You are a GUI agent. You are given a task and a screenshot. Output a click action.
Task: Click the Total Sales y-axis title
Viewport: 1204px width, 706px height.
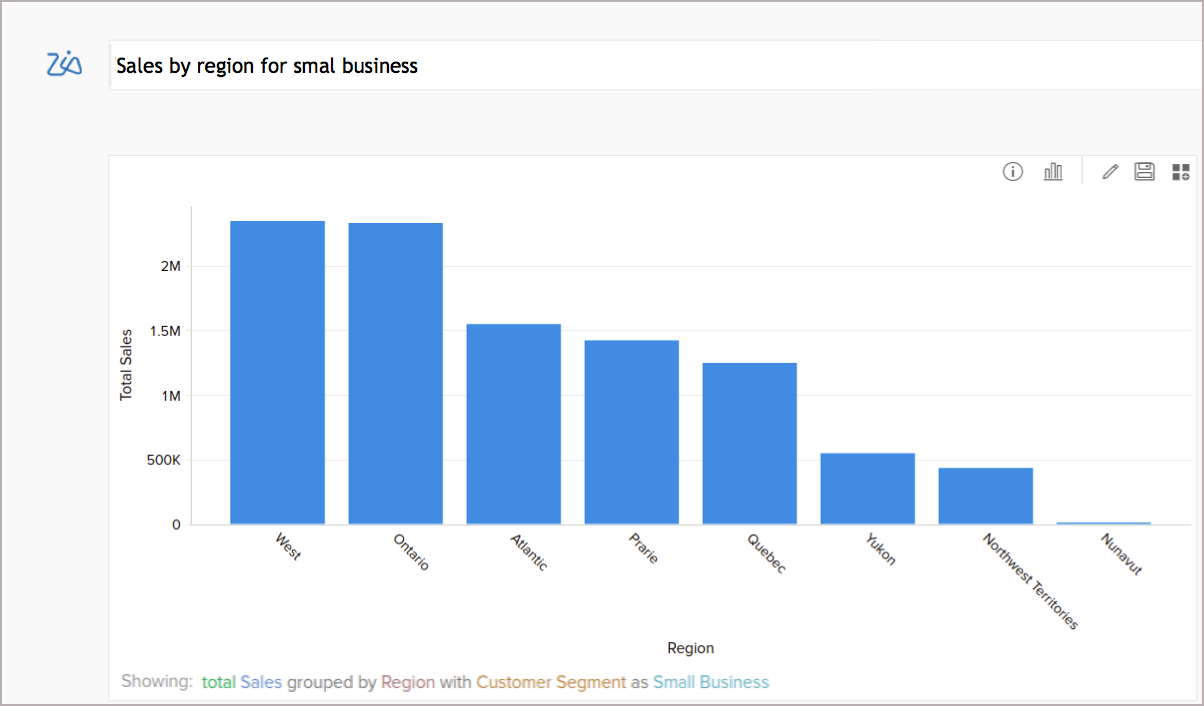(127, 362)
